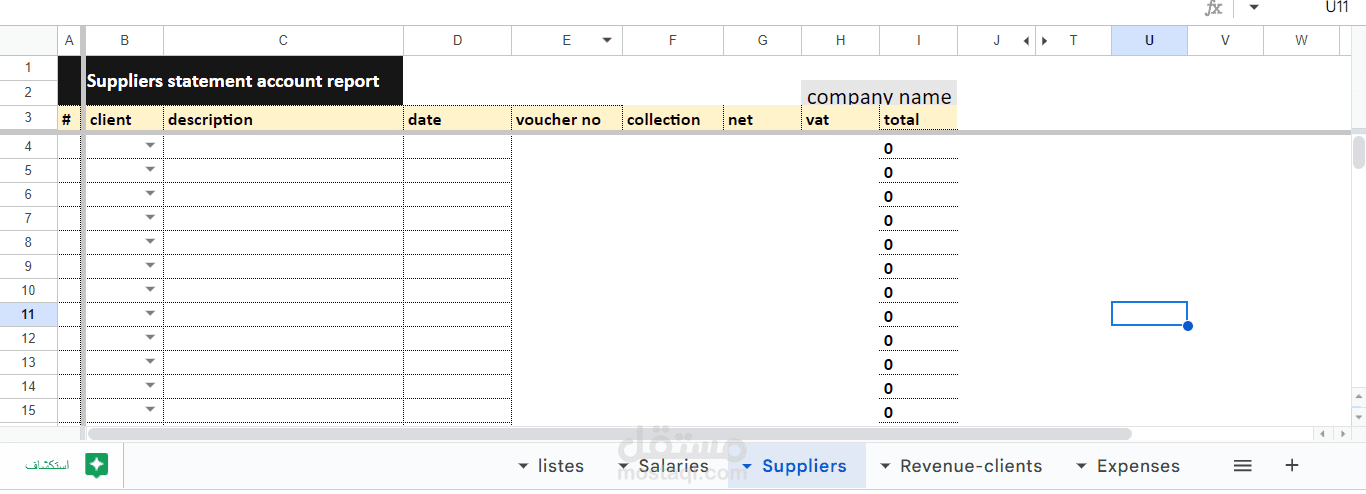Click the description header cell
1366x494 pixels.
pyautogui.click(x=283, y=119)
